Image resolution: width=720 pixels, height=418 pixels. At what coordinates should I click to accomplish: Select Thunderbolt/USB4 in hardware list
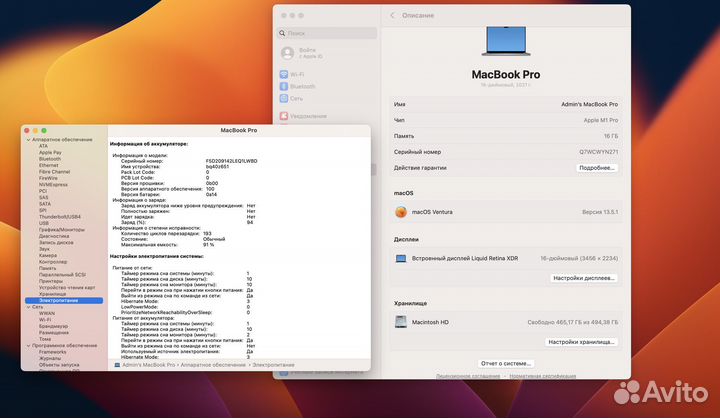point(60,217)
